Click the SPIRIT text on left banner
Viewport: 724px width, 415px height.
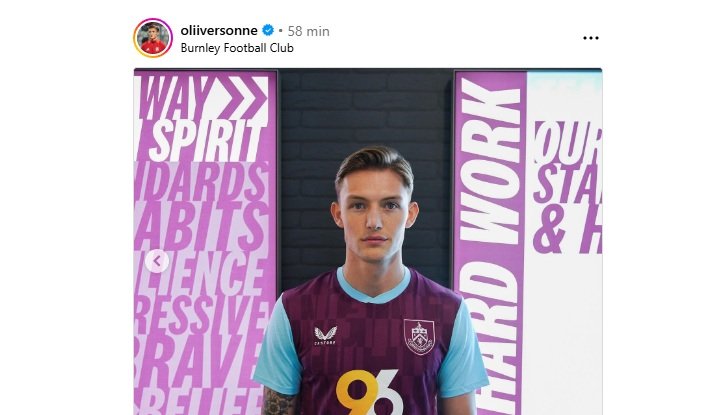(x=210, y=140)
